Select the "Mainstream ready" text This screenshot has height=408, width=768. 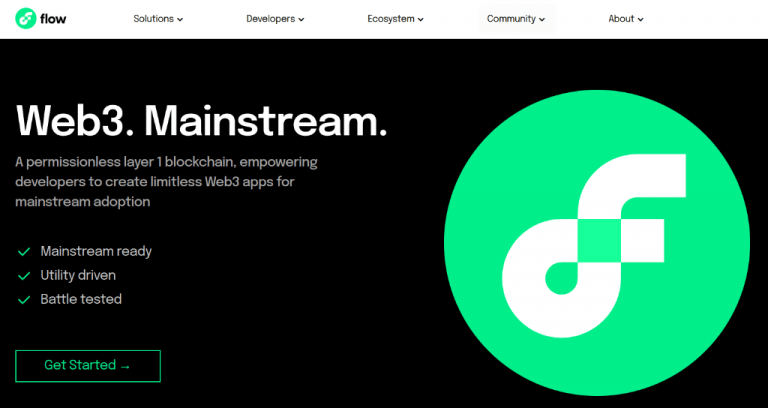pos(96,252)
